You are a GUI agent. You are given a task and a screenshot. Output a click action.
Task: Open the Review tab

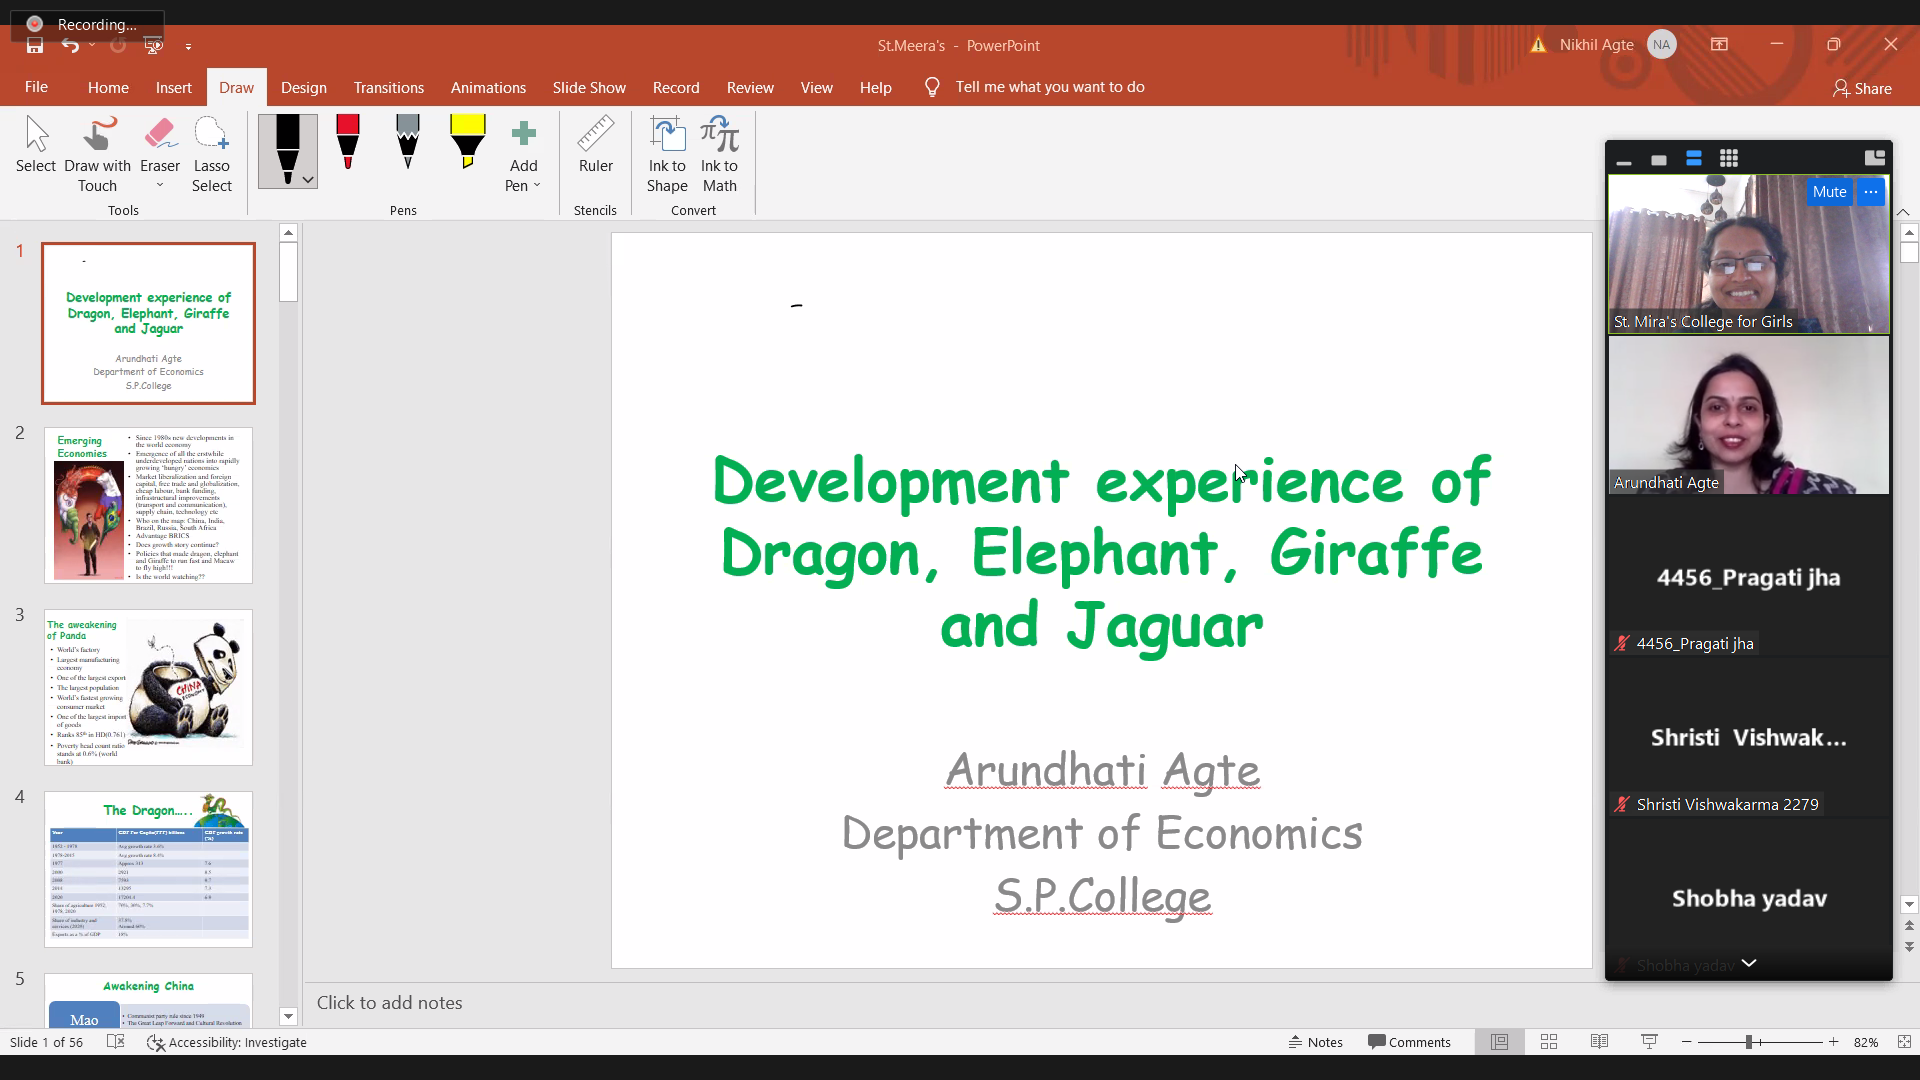pos(749,87)
